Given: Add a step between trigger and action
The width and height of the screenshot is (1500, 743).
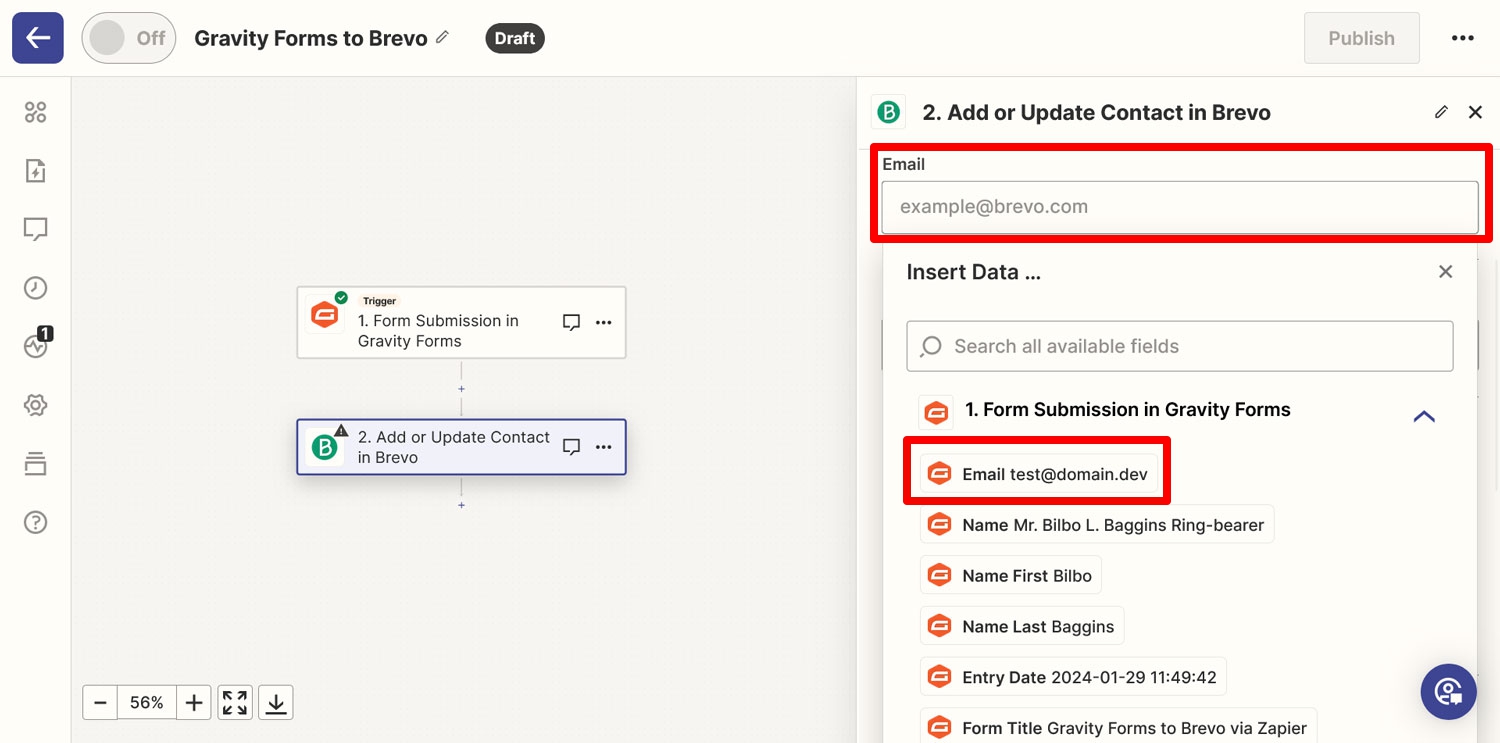Looking at the screenshot, I should [461, 389].
